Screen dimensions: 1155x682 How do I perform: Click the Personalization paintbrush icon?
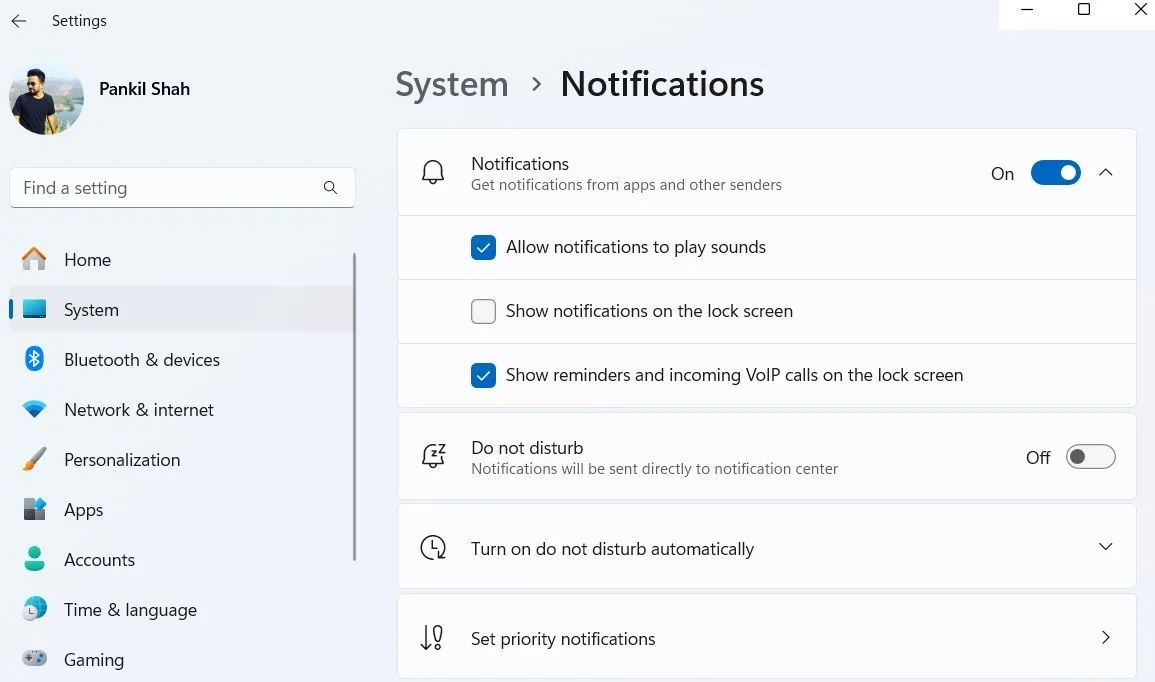pos(34,460)
